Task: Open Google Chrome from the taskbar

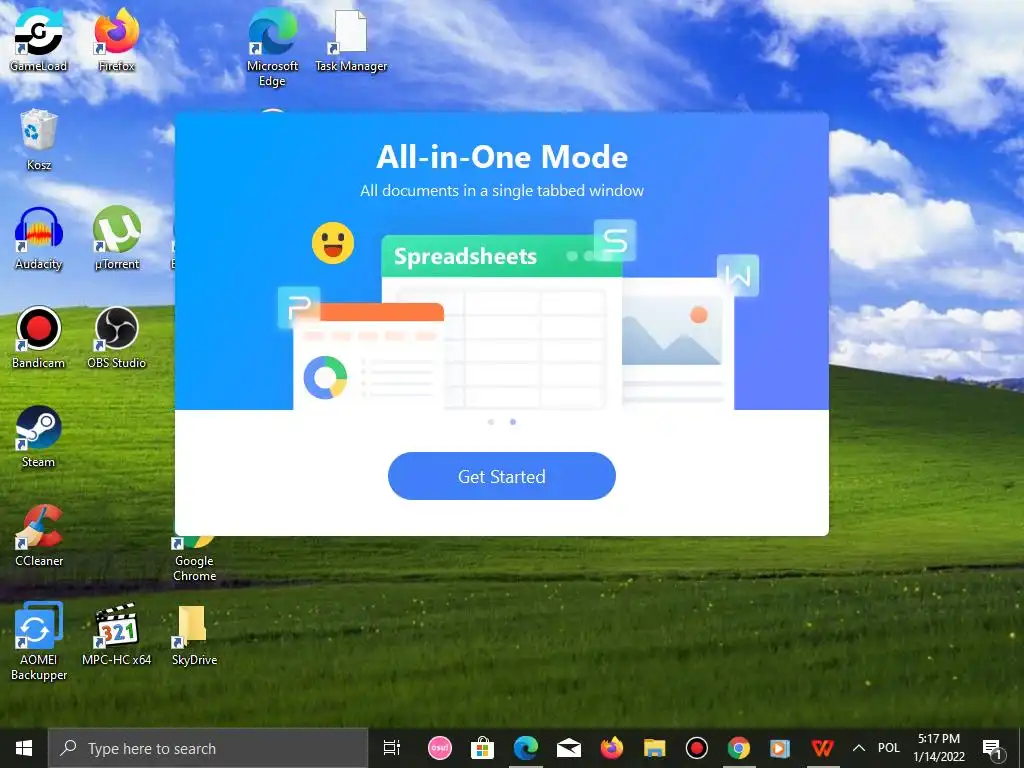Action: pyautogui.click(x=739, y=748)
